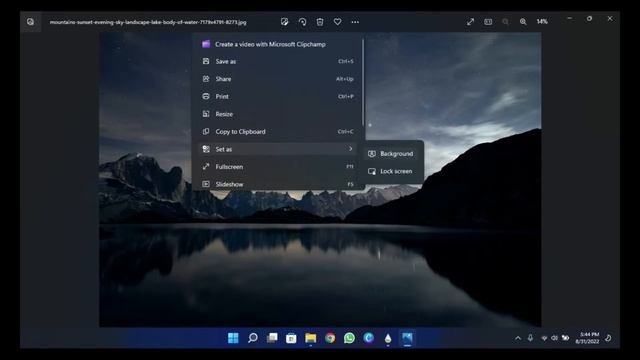Open the See more three-dots menu
Image resolution: width=640 pixels, height=360 pixels.
tap(355, 22)
